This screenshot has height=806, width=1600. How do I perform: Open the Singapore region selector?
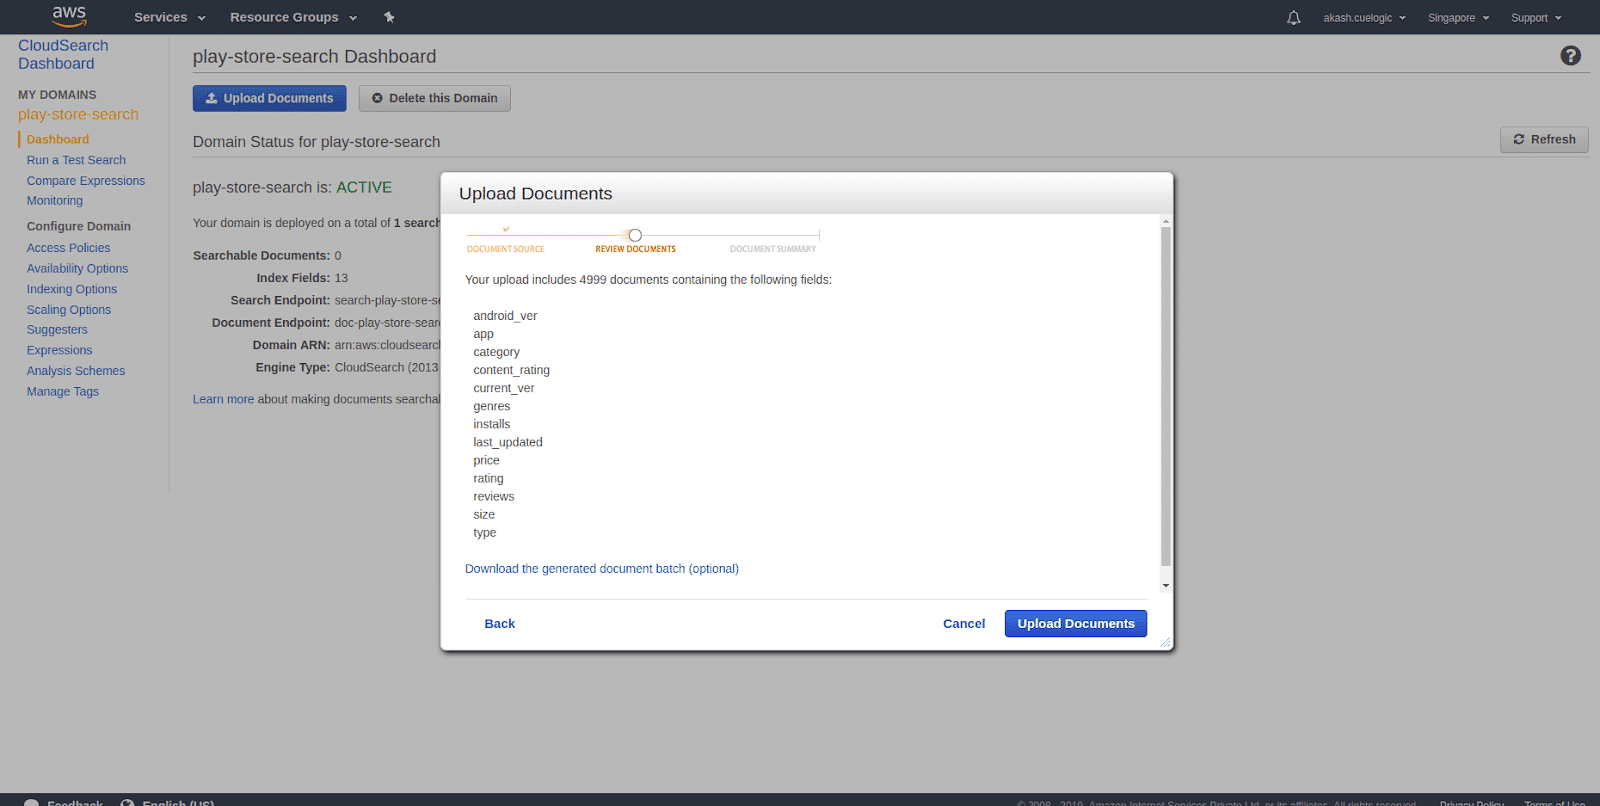coord(1458,18)
